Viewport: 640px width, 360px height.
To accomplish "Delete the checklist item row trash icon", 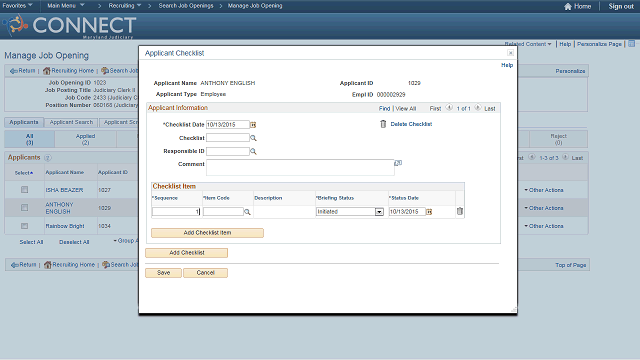I will tap(460, 211).
